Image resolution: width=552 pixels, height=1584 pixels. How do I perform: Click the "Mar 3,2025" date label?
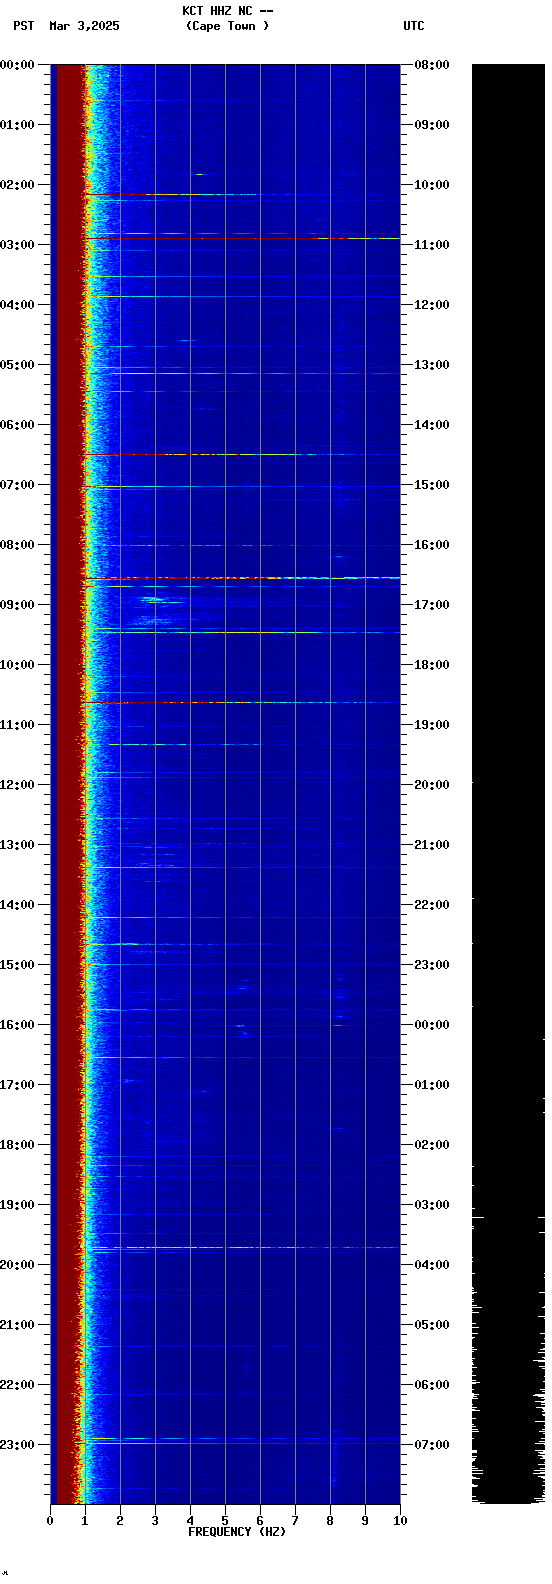(84, 26)
